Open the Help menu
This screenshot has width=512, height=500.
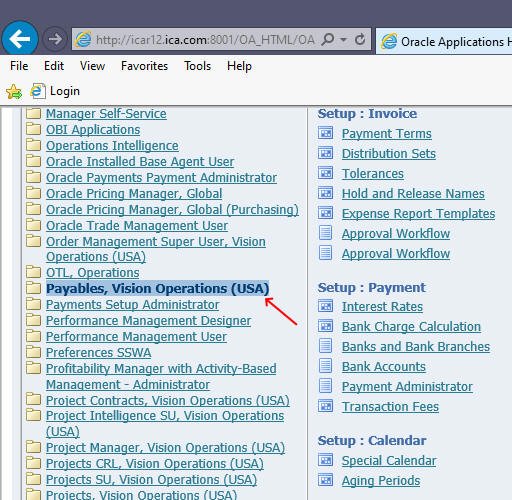tap(239, 66)
